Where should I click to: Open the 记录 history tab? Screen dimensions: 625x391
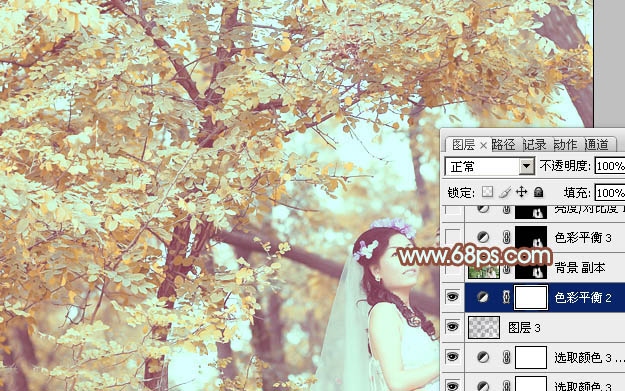pyautogui.click(x=535, y=144)
